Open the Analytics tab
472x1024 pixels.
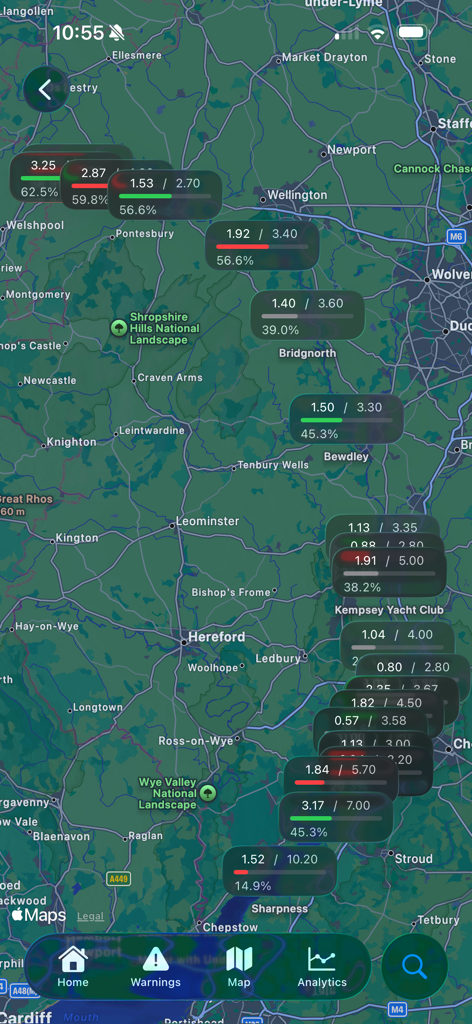pos(322,967)
